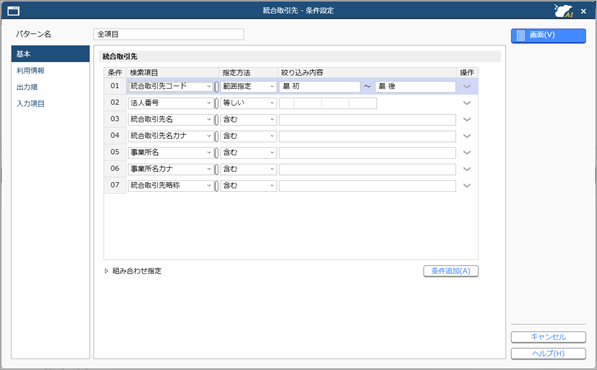597x370 pixels.
Task: Click the bracket icon in row 05
Action: pyautogui.click(x=216, y=153)
